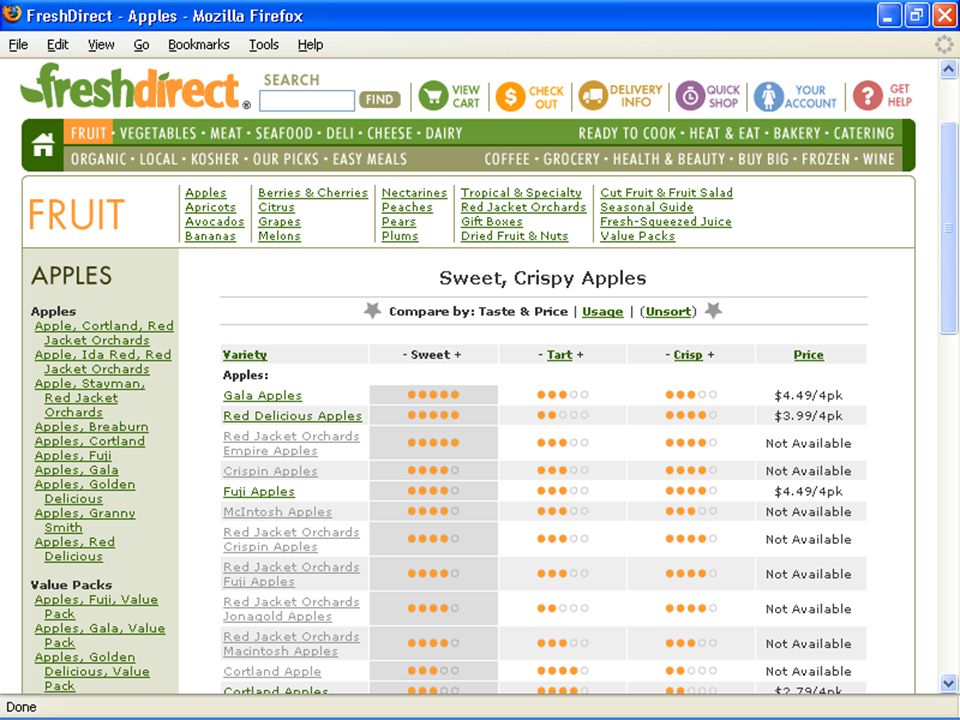The image size is (960, 720).
Task: Open the File menu
Action: point(18,45)
